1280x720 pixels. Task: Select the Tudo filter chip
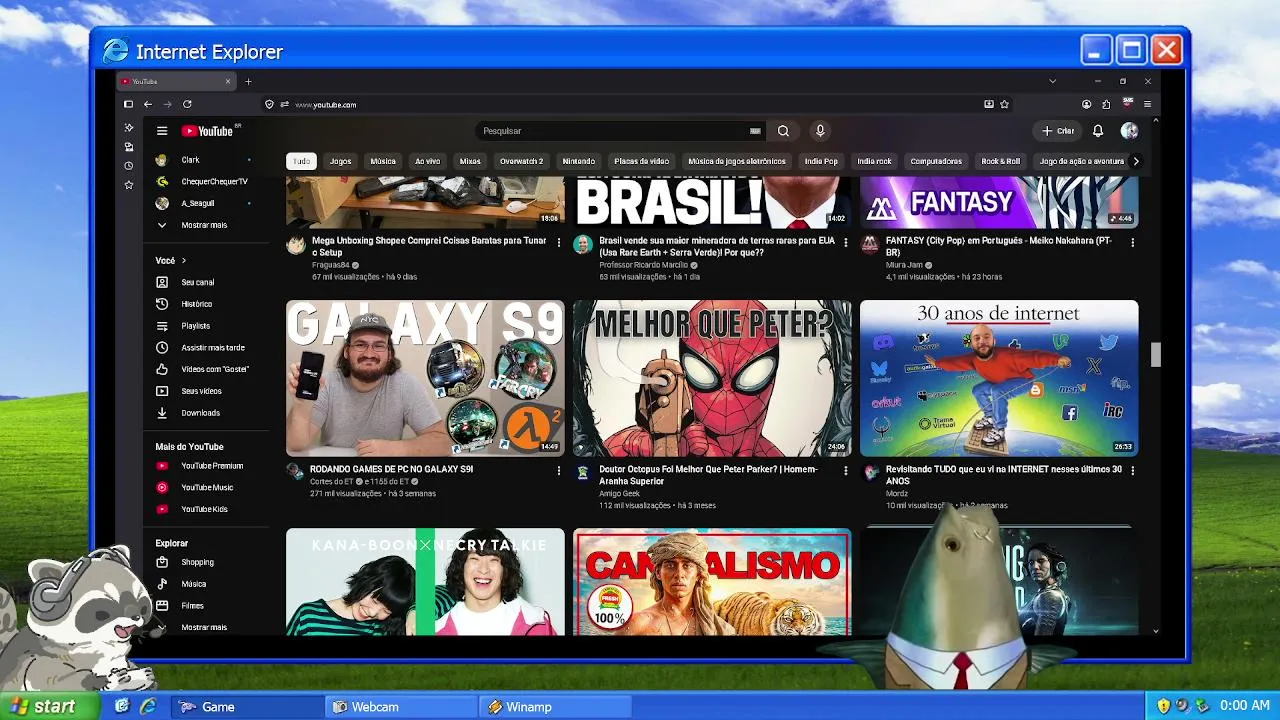pos(301,161)
